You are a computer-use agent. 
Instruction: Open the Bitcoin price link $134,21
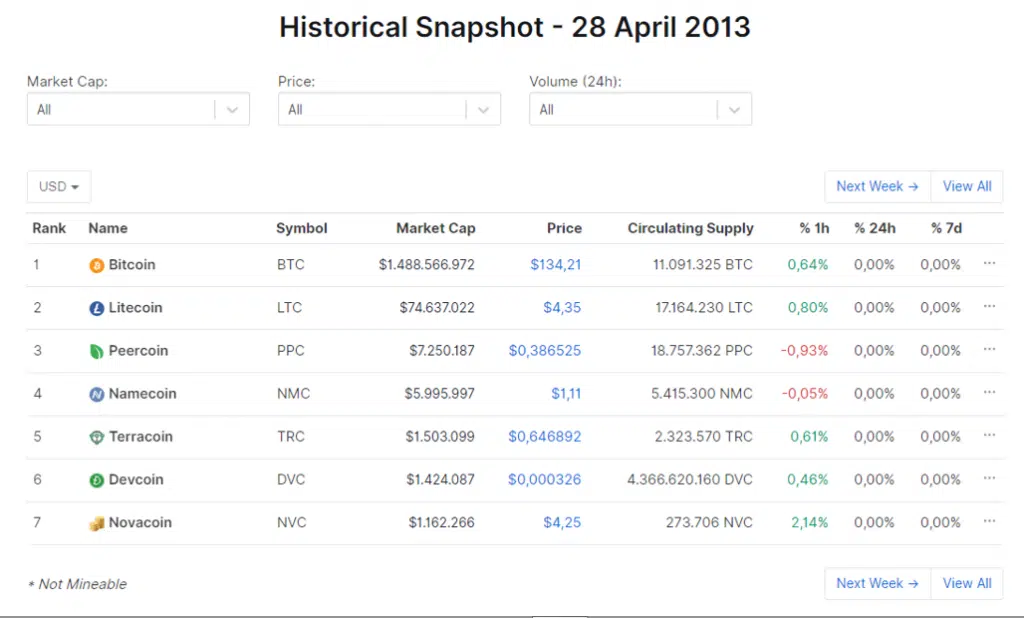(x=556, y=265)
